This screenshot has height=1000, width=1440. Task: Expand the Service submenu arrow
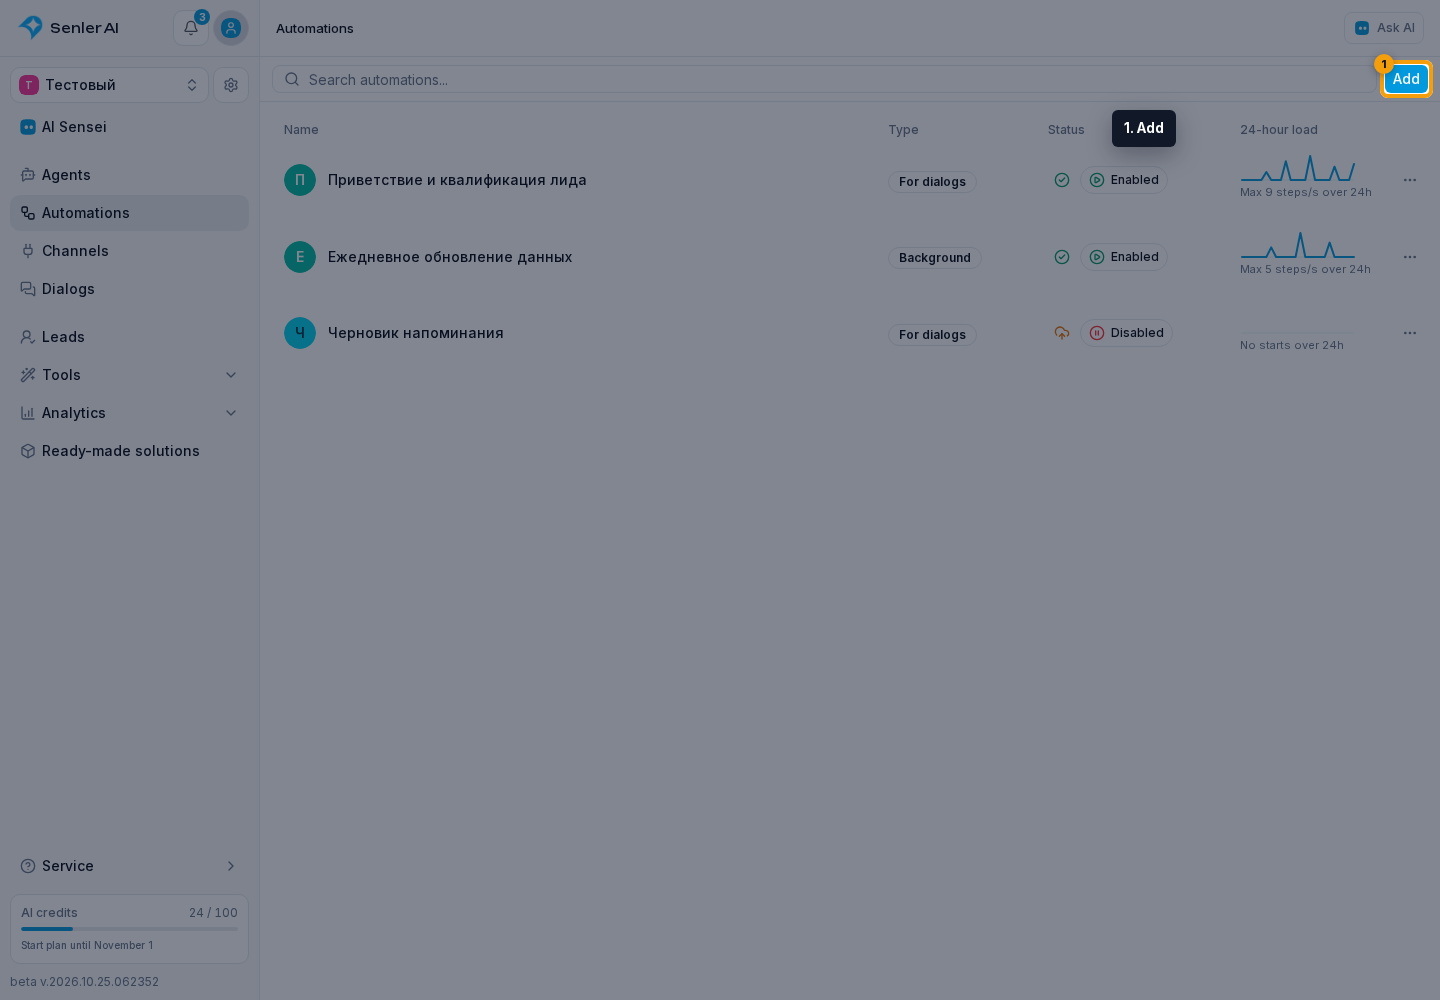[231, 866]
